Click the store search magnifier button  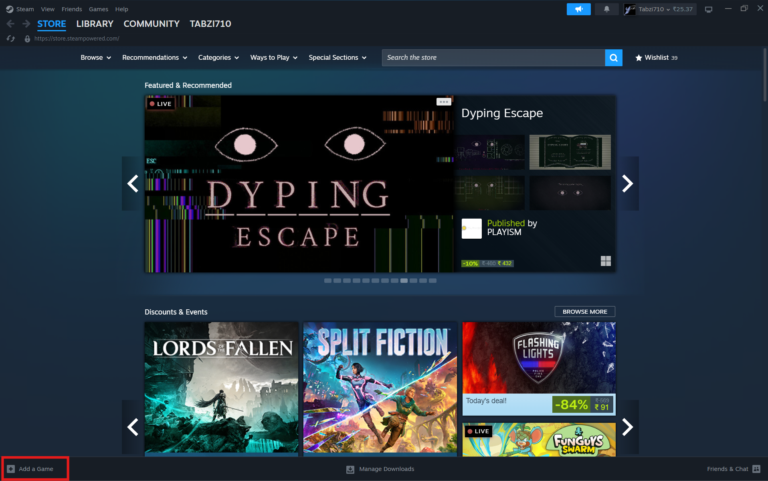tap(613, 58)
